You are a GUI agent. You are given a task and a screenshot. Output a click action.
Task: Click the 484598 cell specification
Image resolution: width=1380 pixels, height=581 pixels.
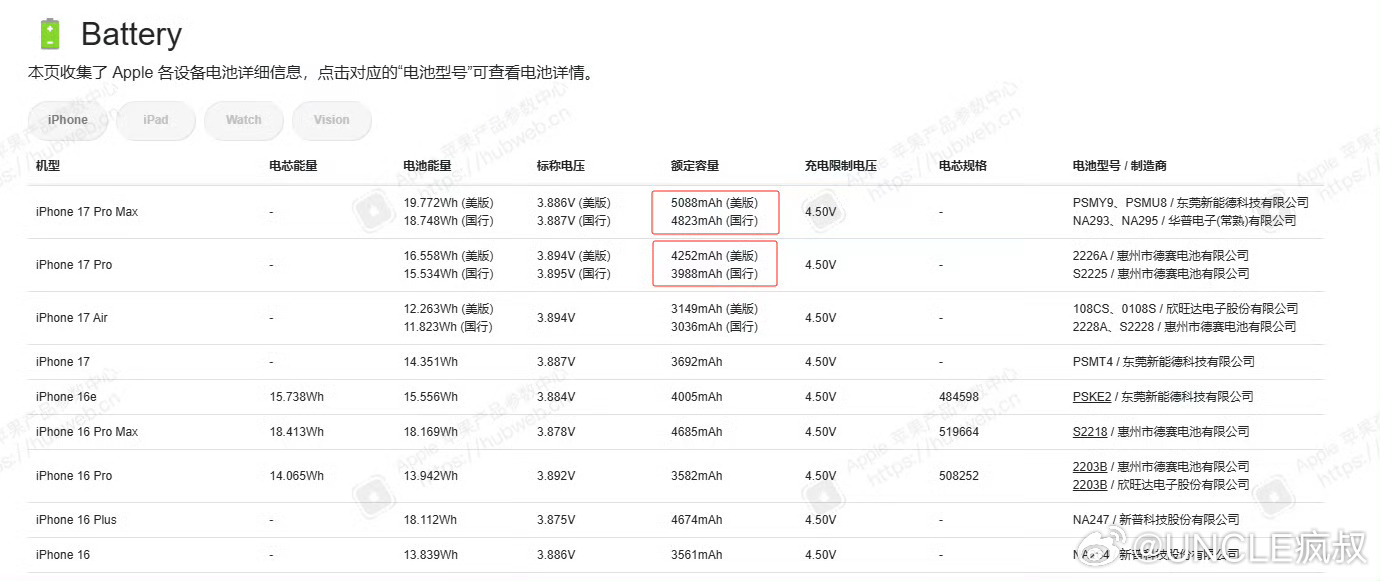pyautogui.click(x=959, y=397)
